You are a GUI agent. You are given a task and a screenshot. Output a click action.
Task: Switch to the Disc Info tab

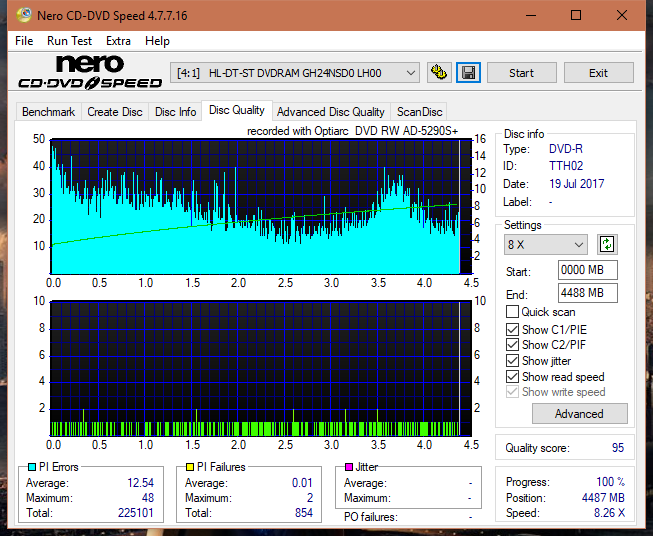click(x=175, y=112)
